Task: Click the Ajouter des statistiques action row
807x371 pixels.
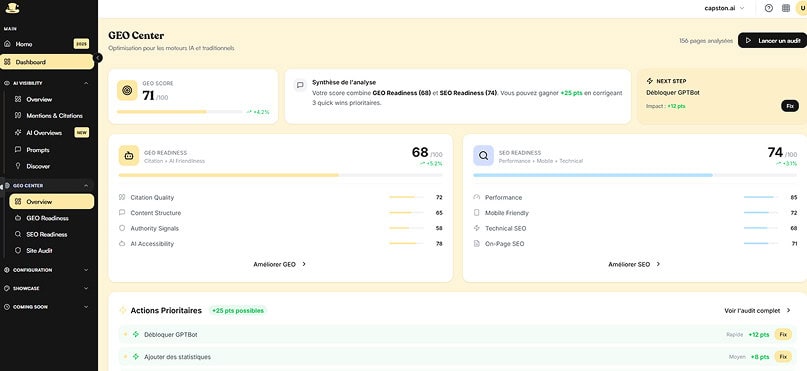Action: (458, 357)
